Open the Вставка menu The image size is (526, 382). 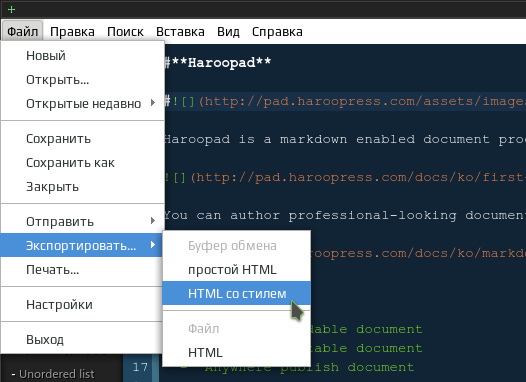pos(180,32)
